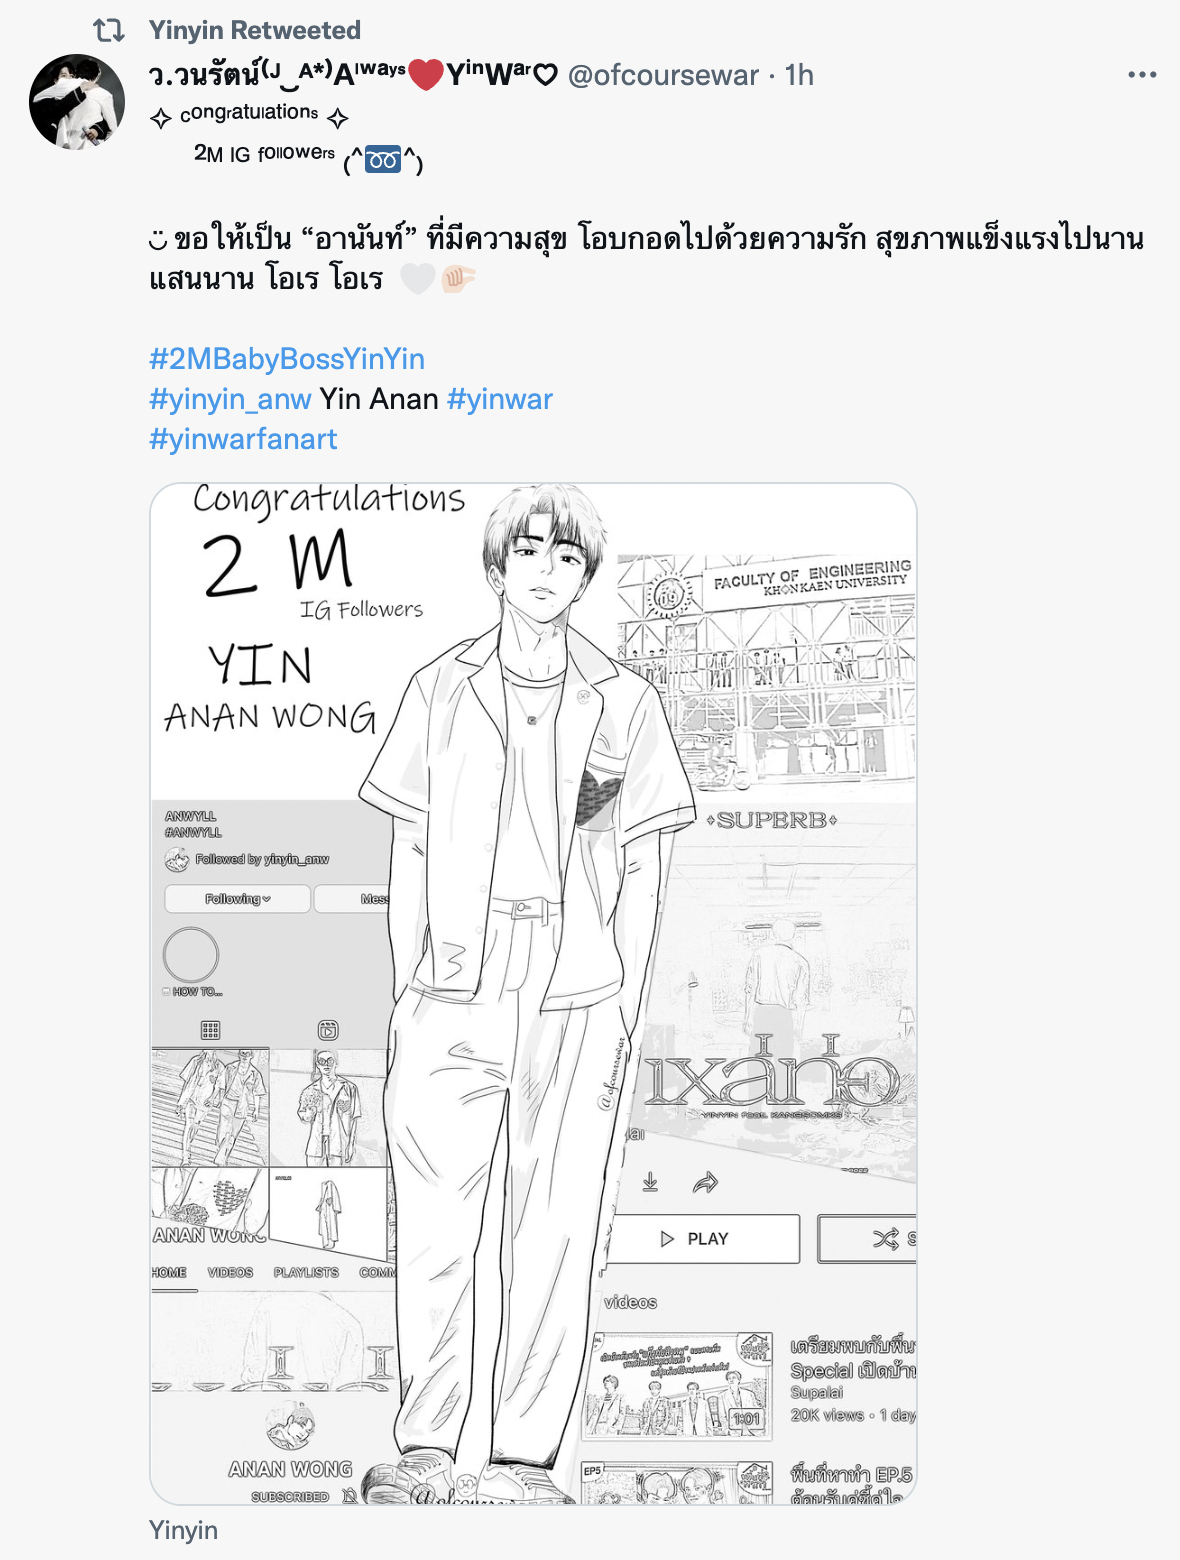Open the #yinyin_anw hashtag
The width and height of the screenshot is (1180, 1560).
pos(230,399)
